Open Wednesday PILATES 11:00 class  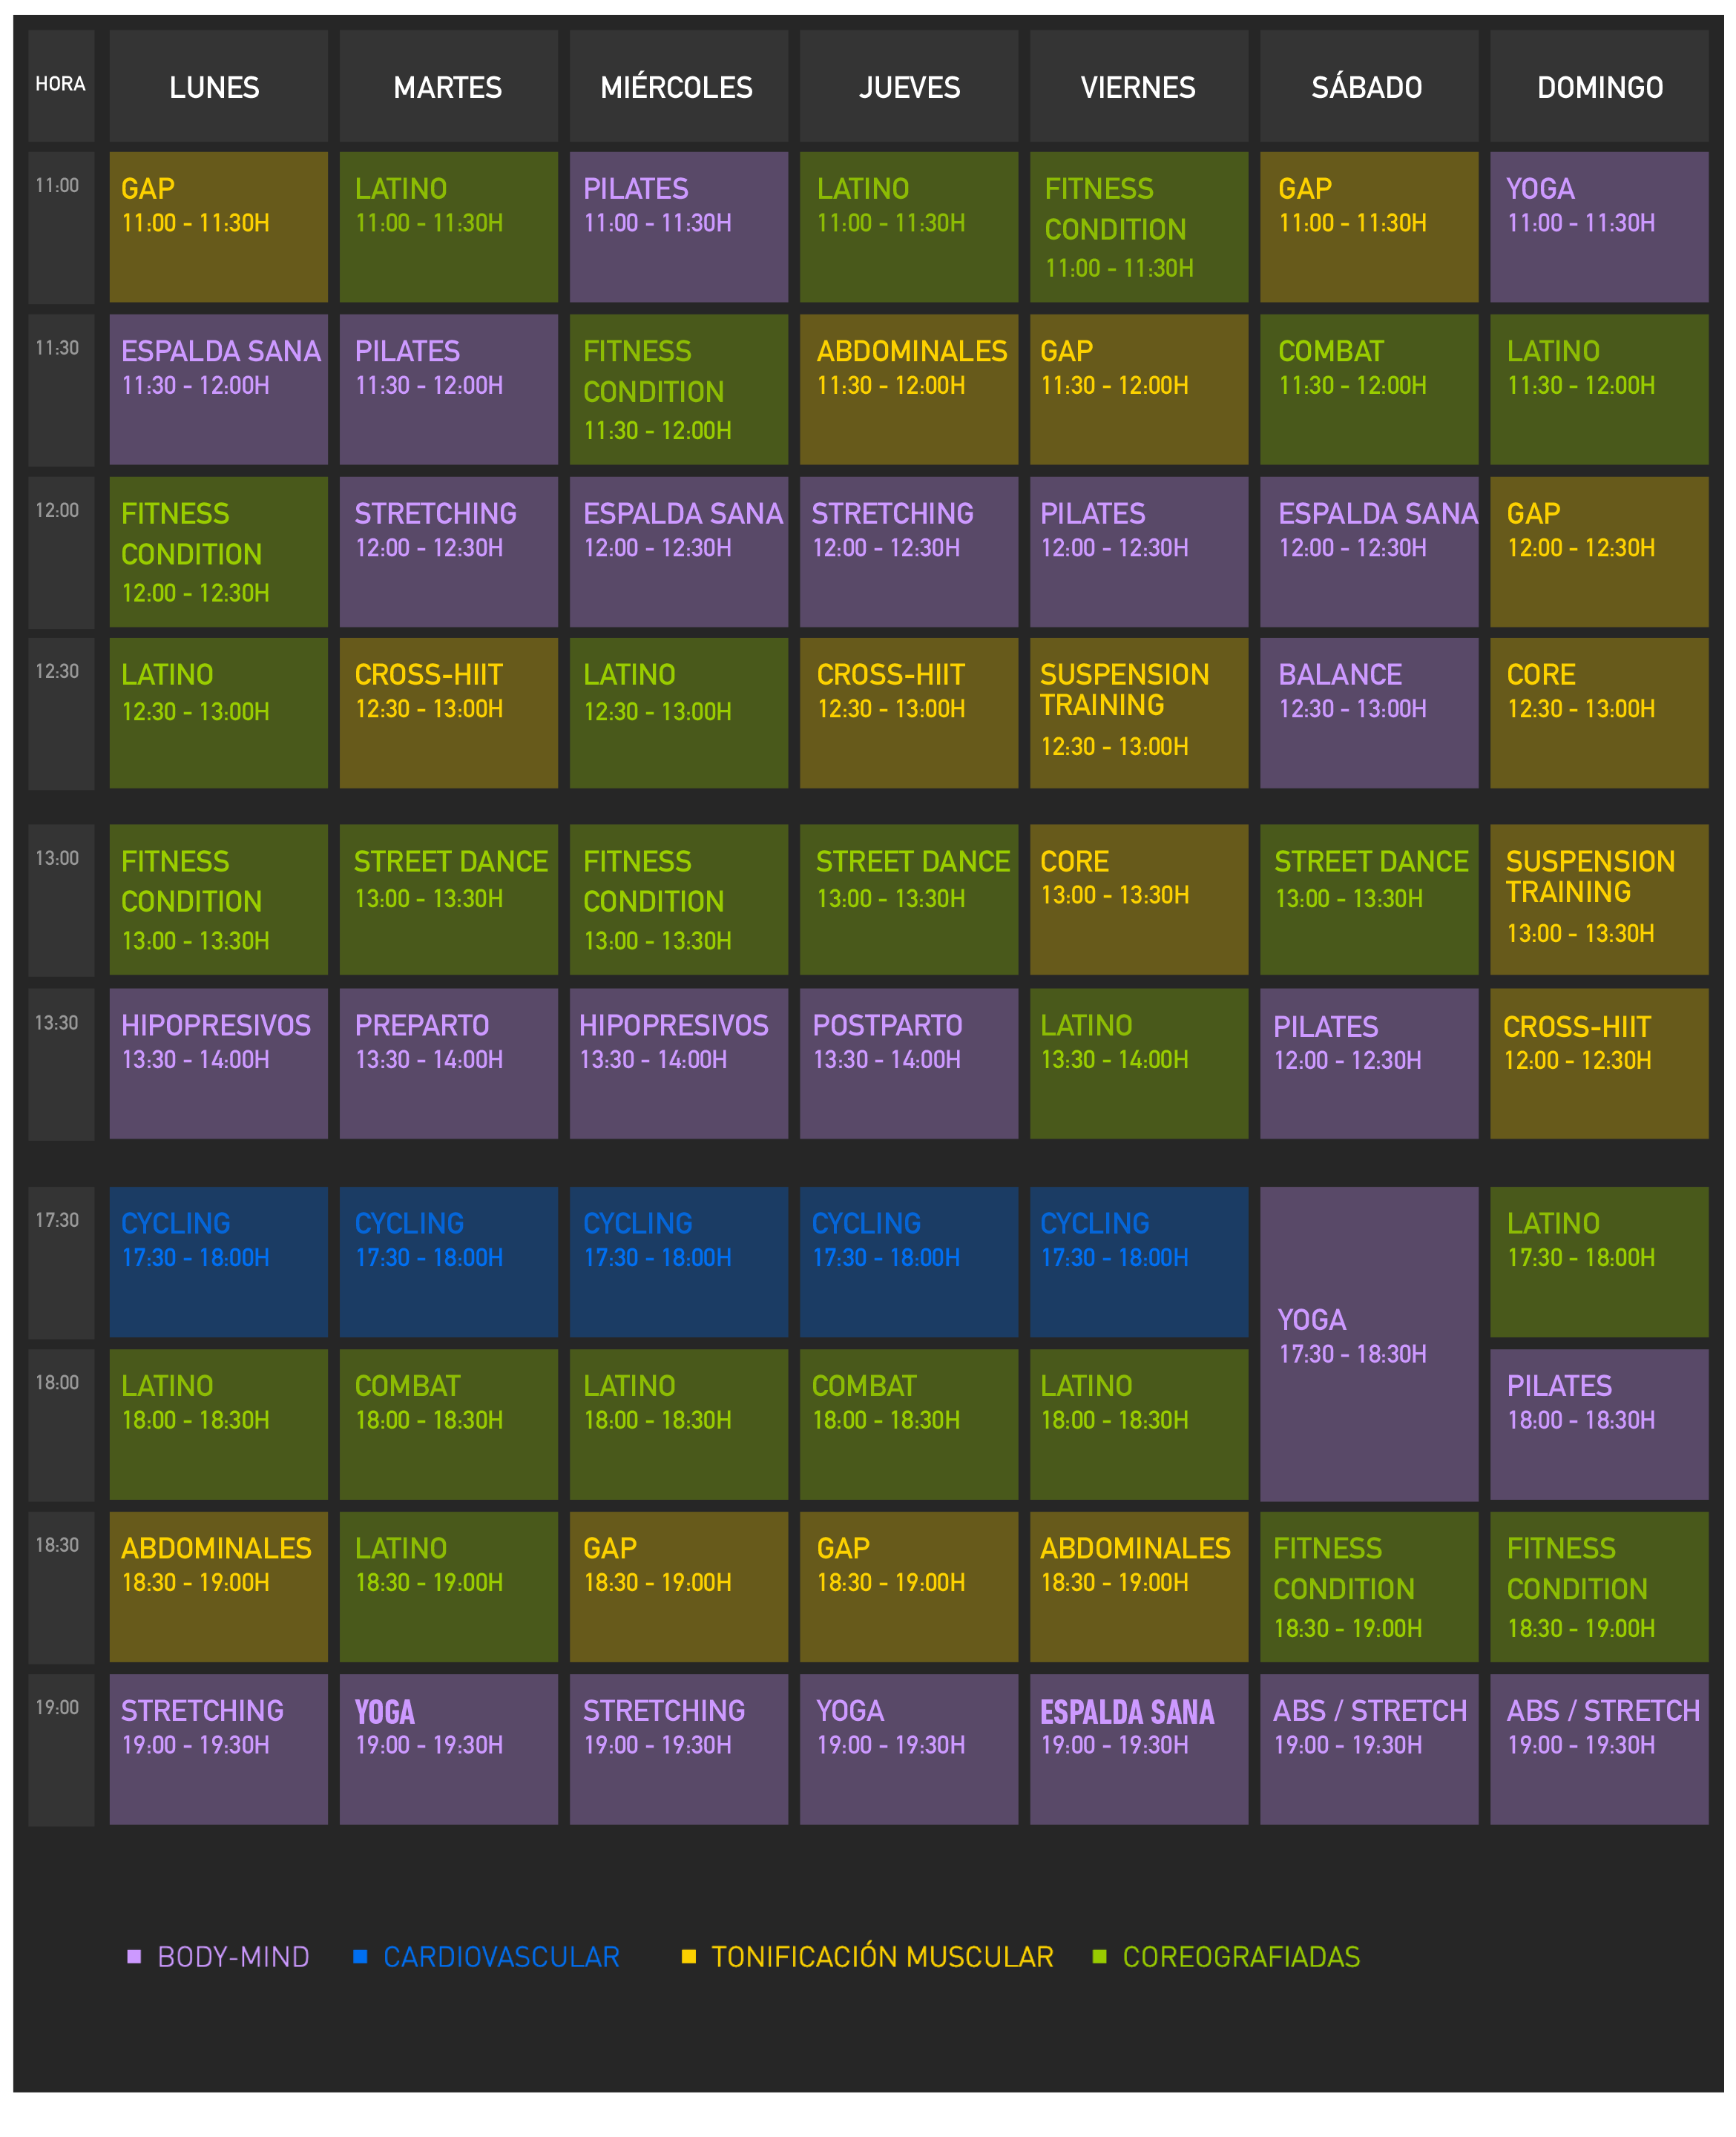click(678, 227)
